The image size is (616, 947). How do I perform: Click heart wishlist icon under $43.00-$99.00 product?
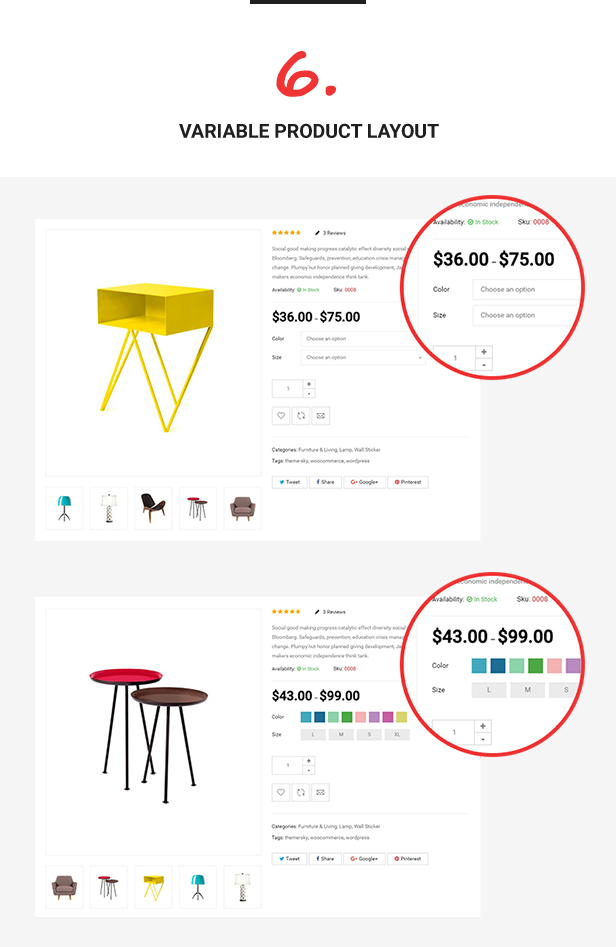(281, 792)
